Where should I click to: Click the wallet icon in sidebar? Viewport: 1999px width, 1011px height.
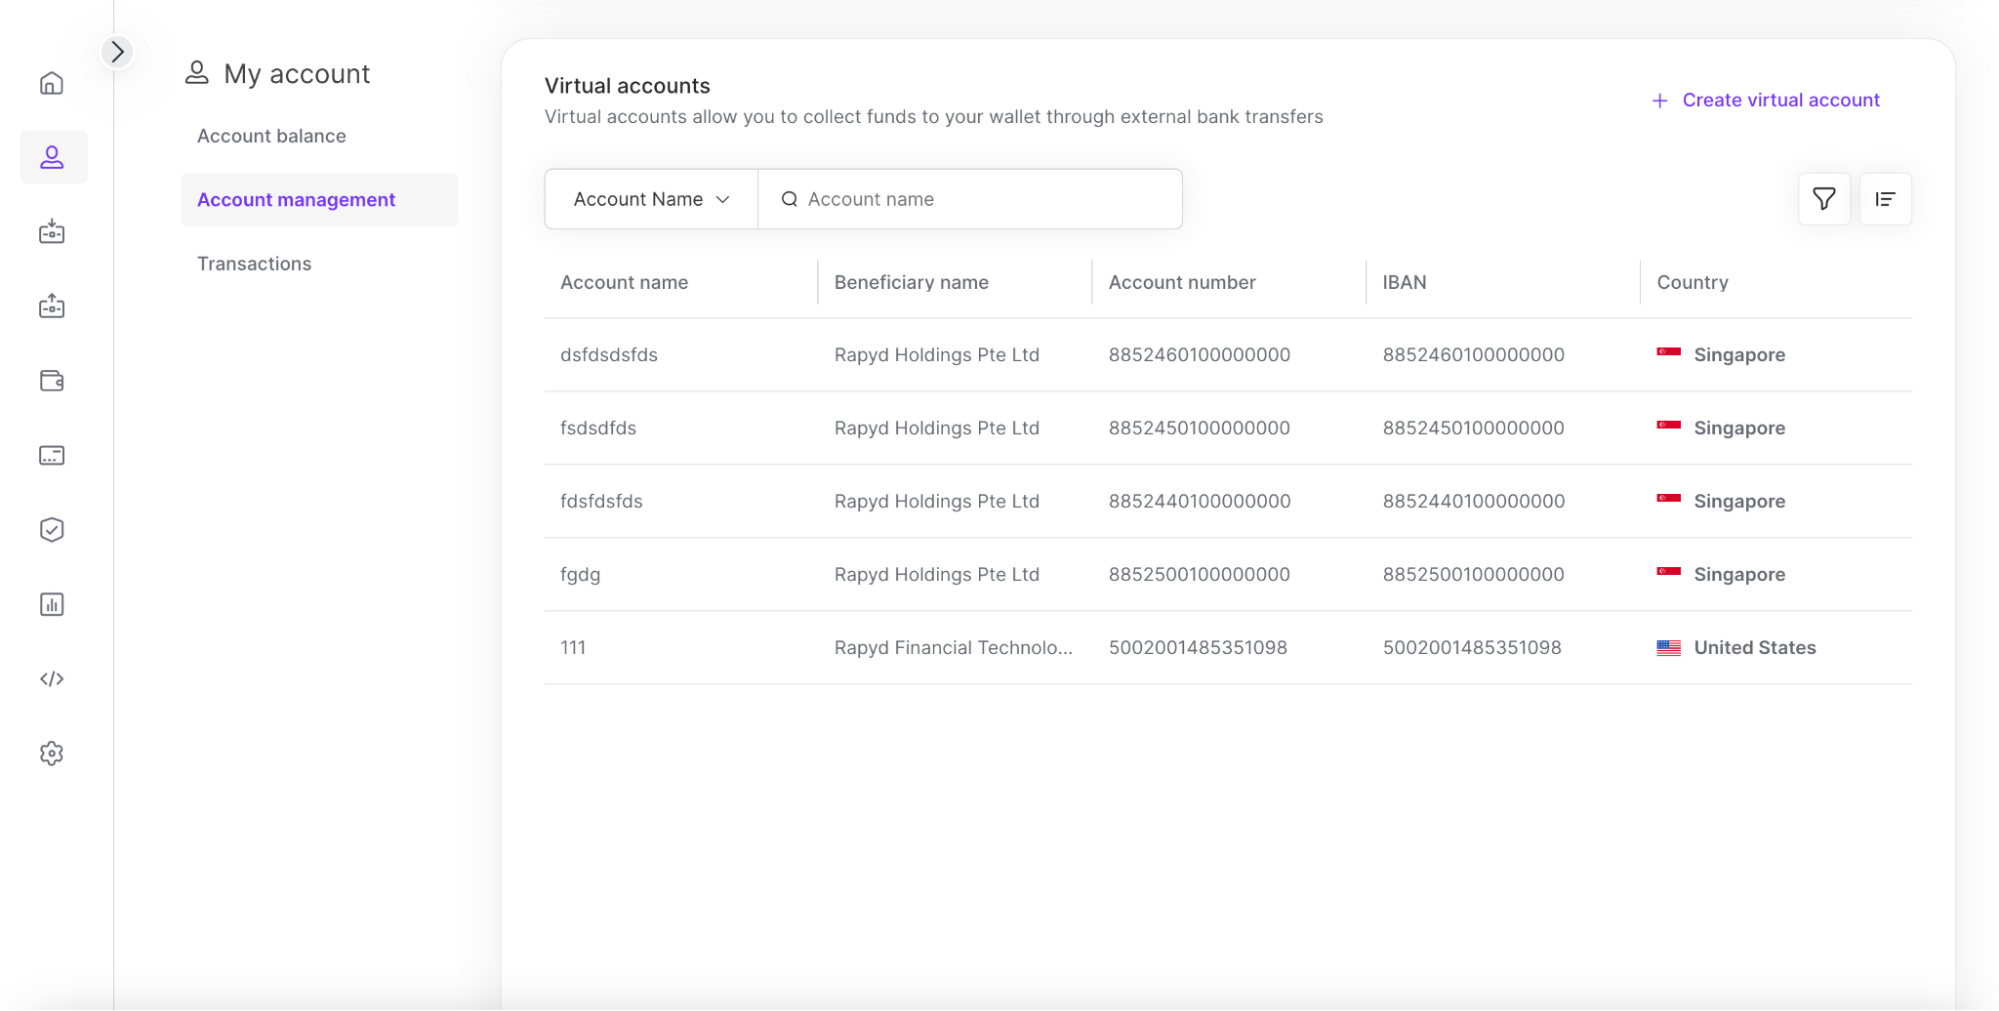(x=52, y=381)
